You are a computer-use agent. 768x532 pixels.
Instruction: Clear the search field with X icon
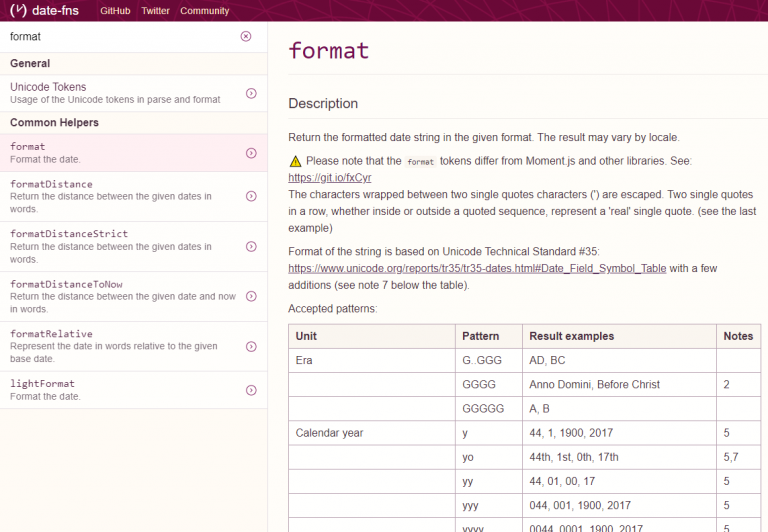[x=246, y=36]
